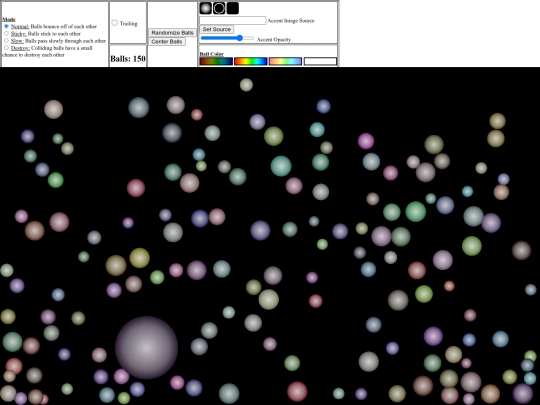The width and height of the screenshot is (540, 405).
Task: Enable the Trailing checkbox
Action: tap(115, 23)
